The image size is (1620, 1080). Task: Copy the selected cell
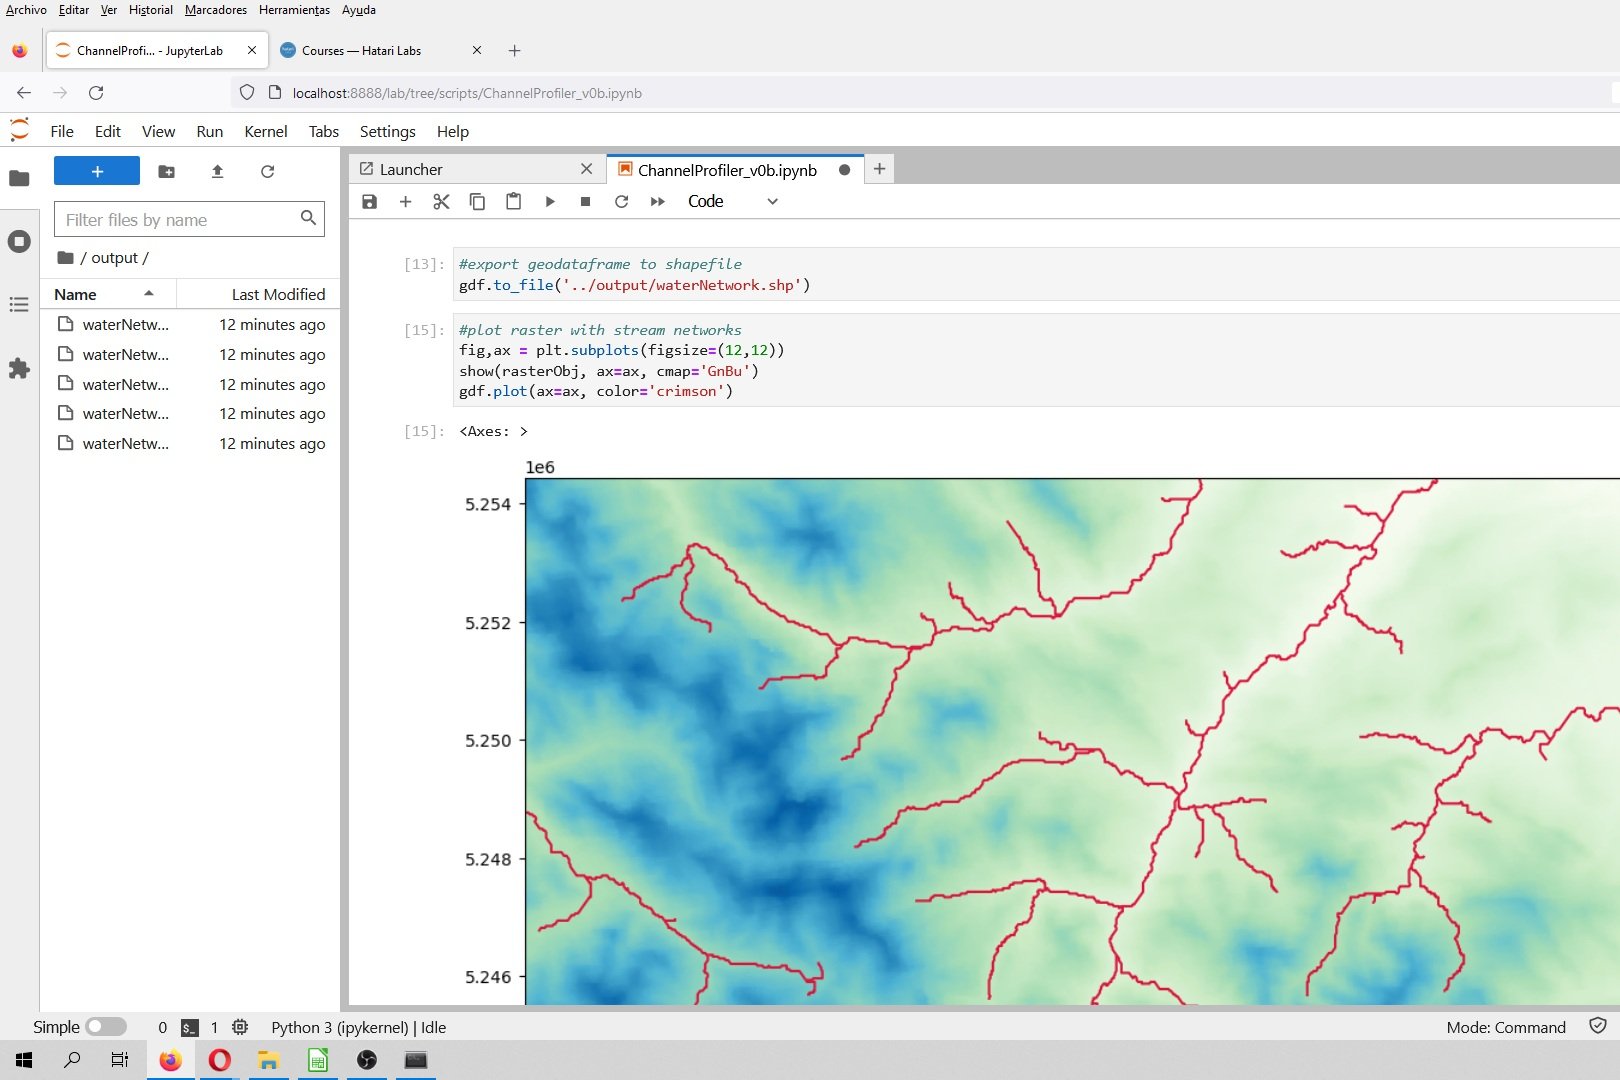(477, 201)
